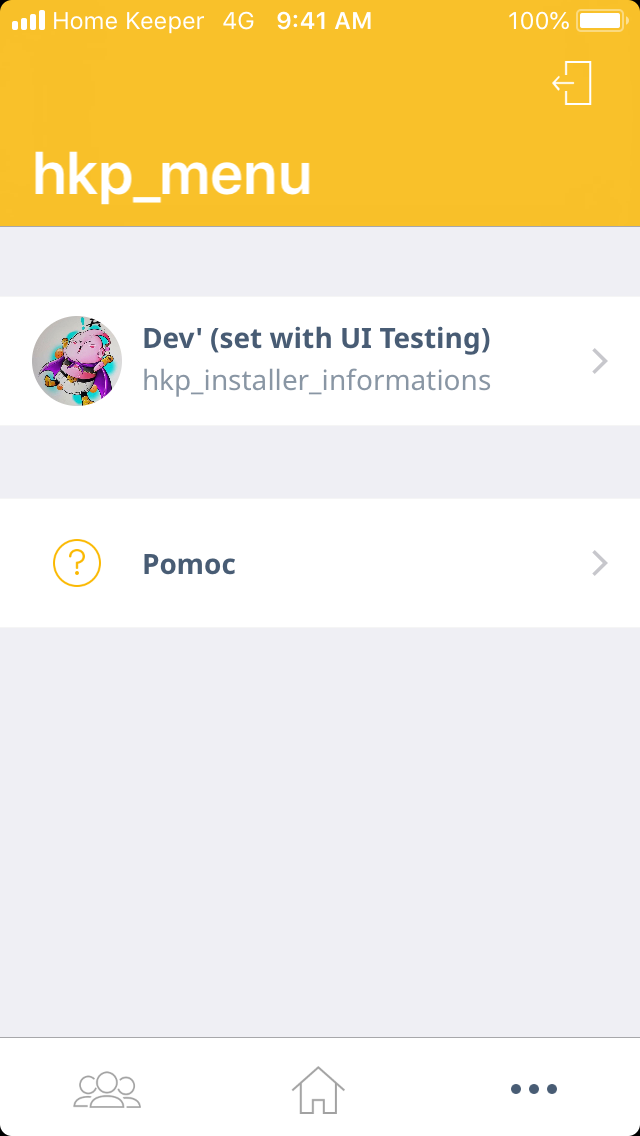
Task: Tap the signal strength bars icon
Action: [28, 20]
